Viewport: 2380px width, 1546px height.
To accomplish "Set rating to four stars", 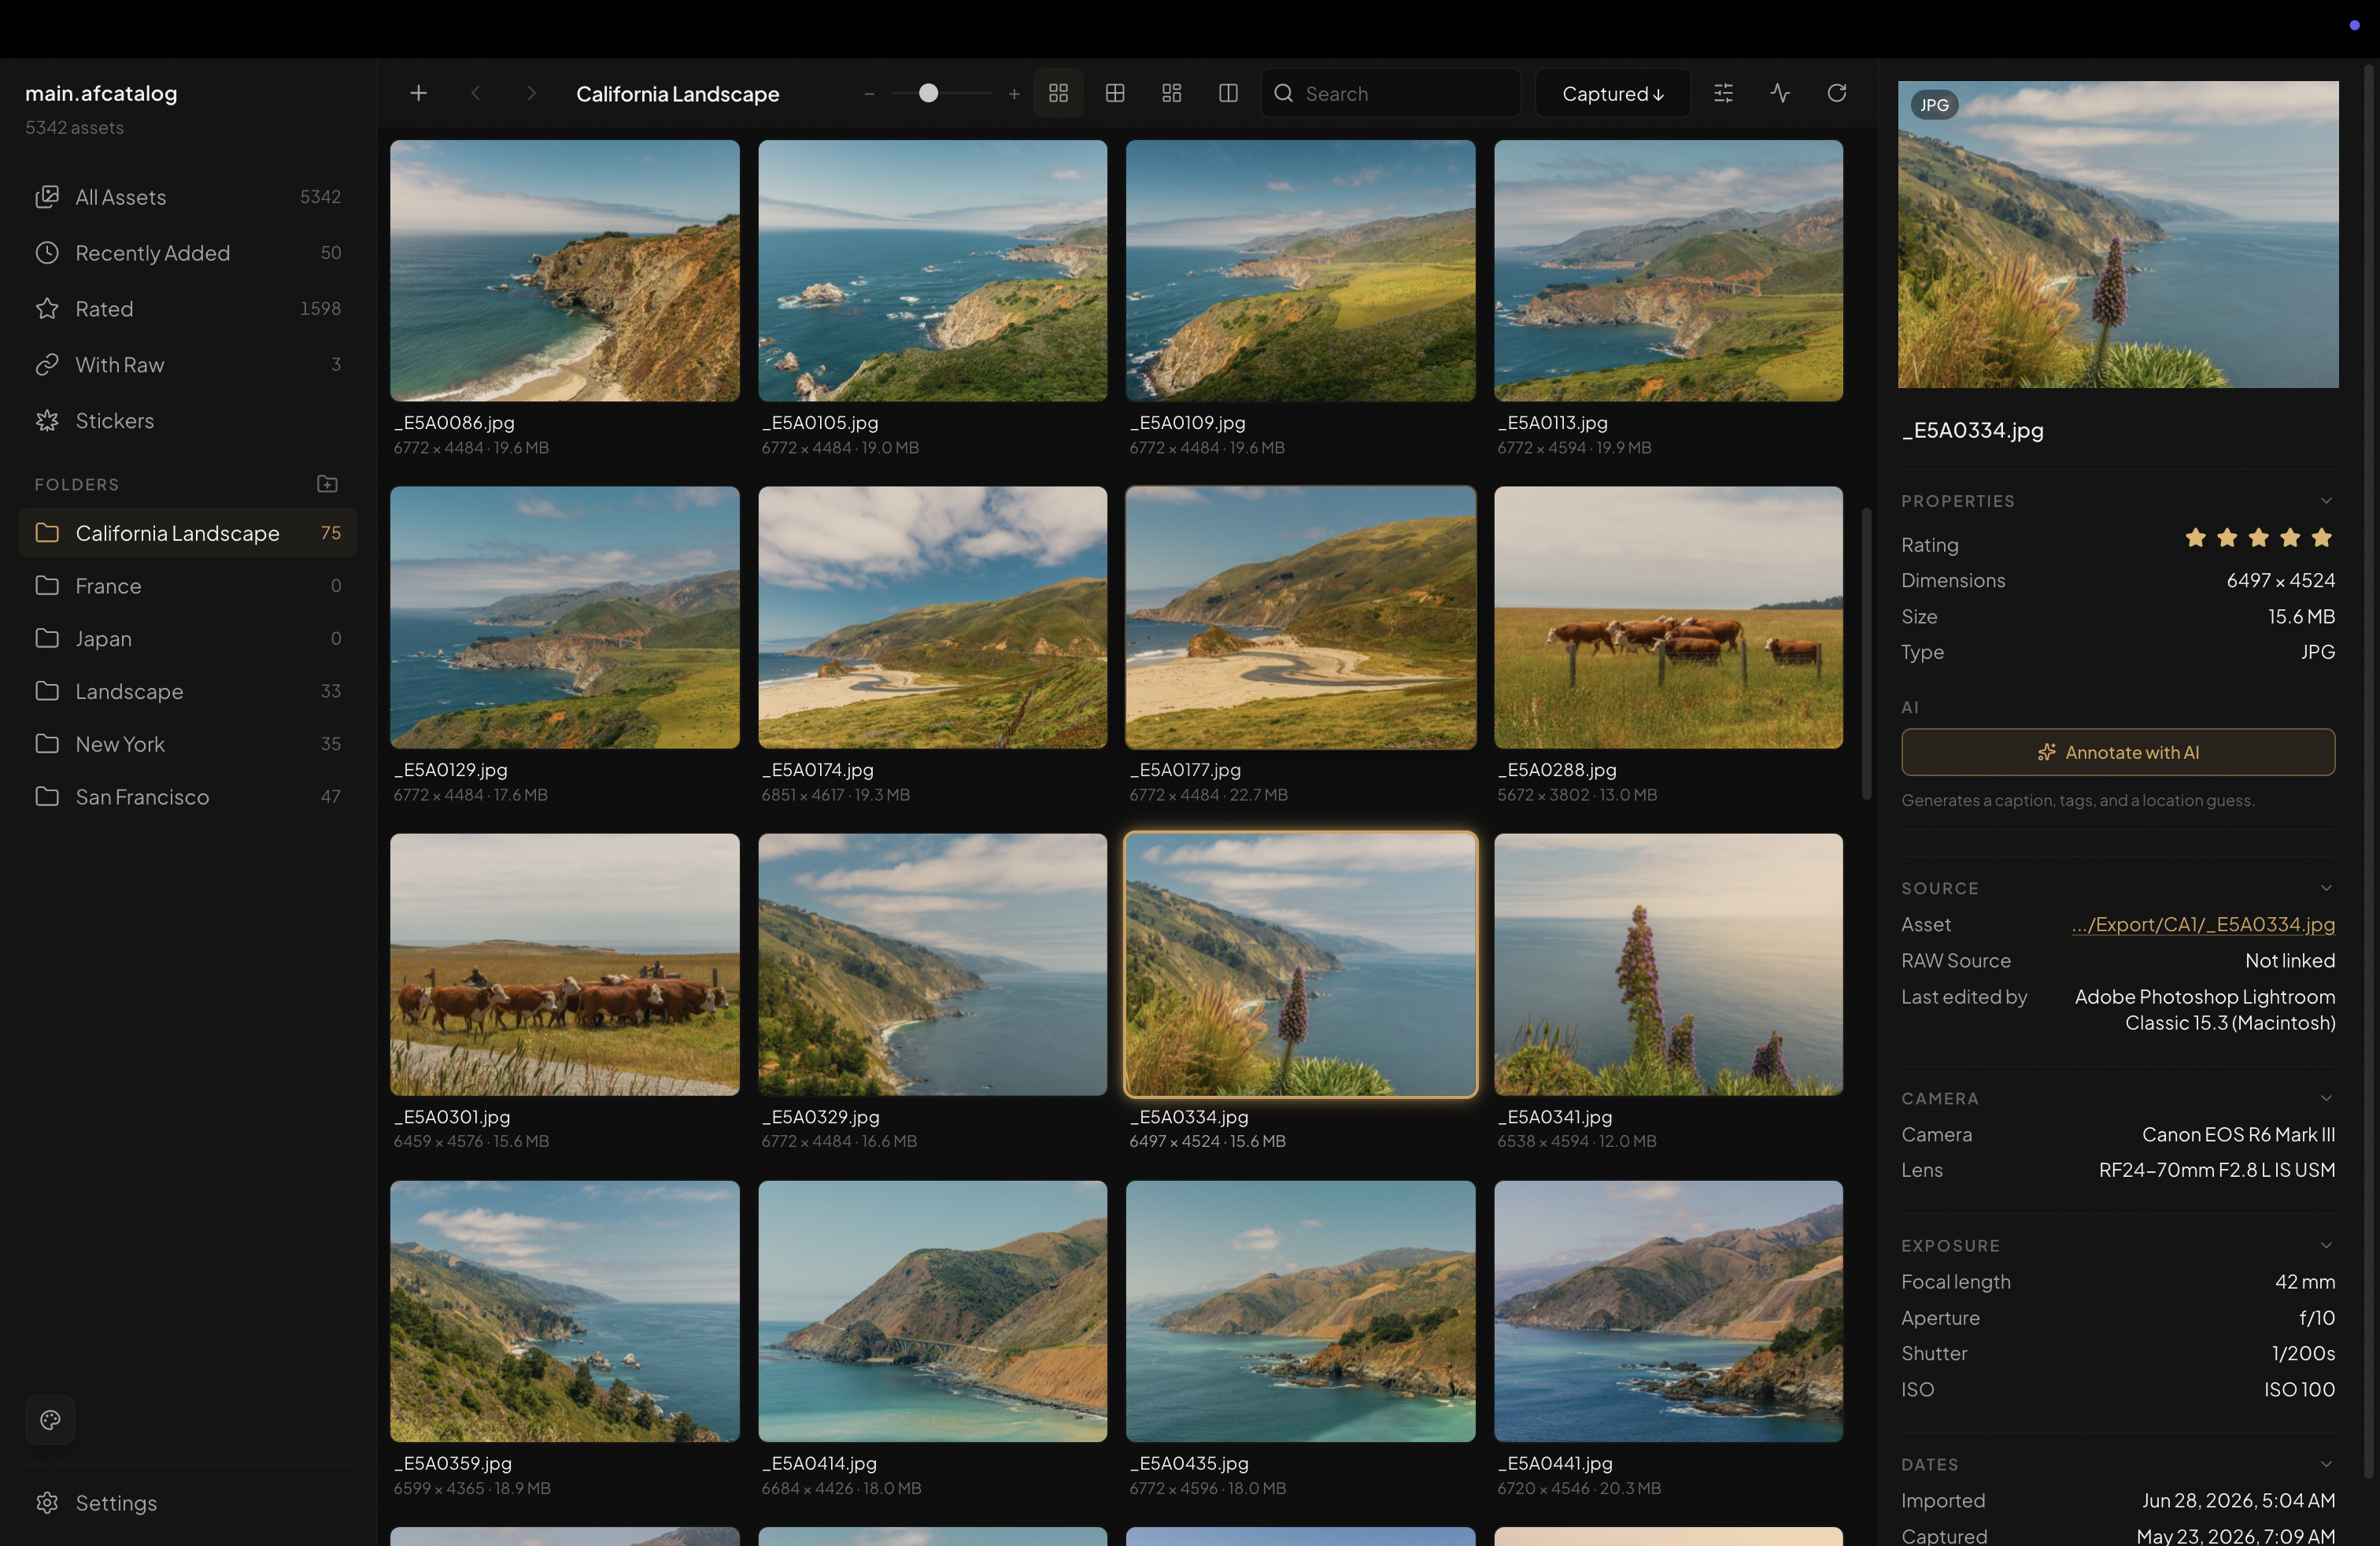I will point(2290,538).
